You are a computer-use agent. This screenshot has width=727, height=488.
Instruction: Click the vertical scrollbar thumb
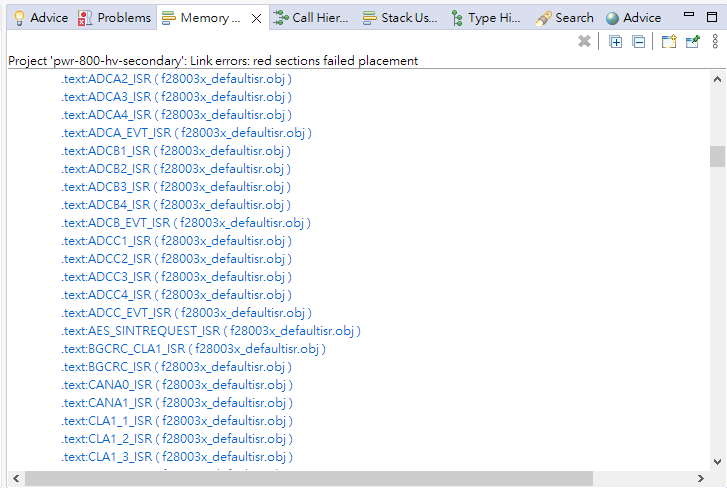pos(717,156)
